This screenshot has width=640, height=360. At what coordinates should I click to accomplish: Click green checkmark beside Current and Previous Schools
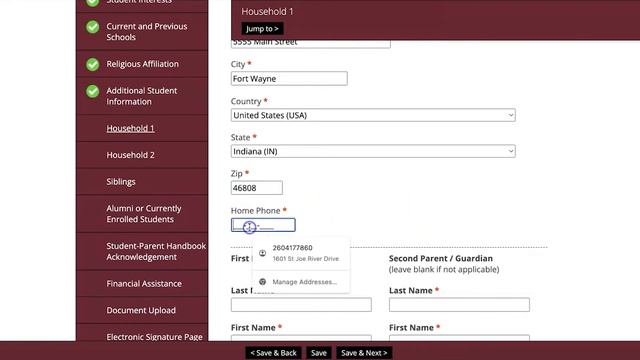[x=93, y=27]
